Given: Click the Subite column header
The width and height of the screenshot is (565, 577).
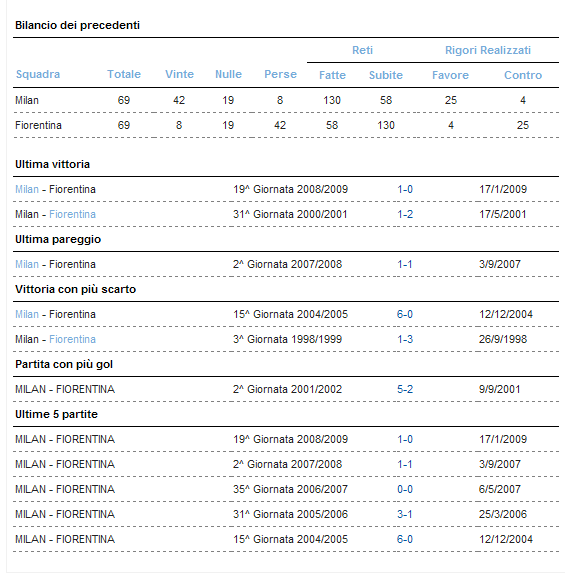Looking at the screenshot, I should (x=386, y=75).
